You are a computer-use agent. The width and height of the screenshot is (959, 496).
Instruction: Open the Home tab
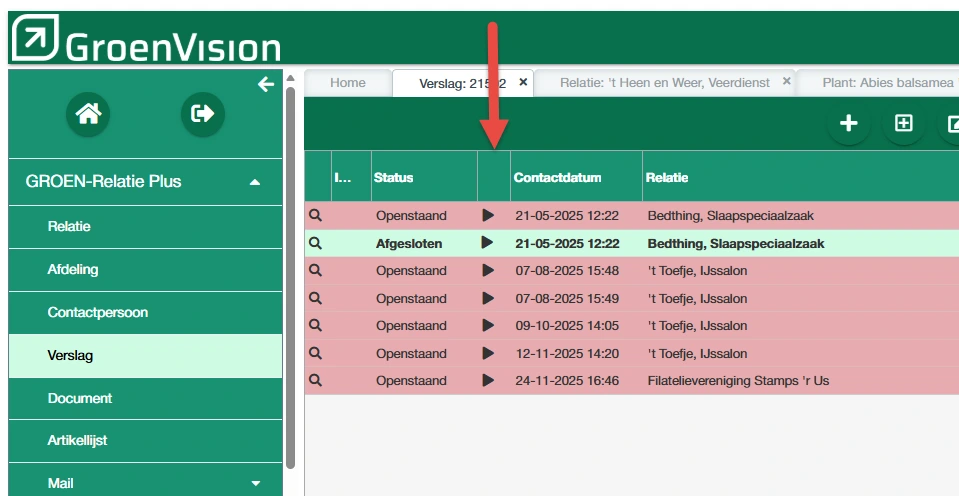348,83
